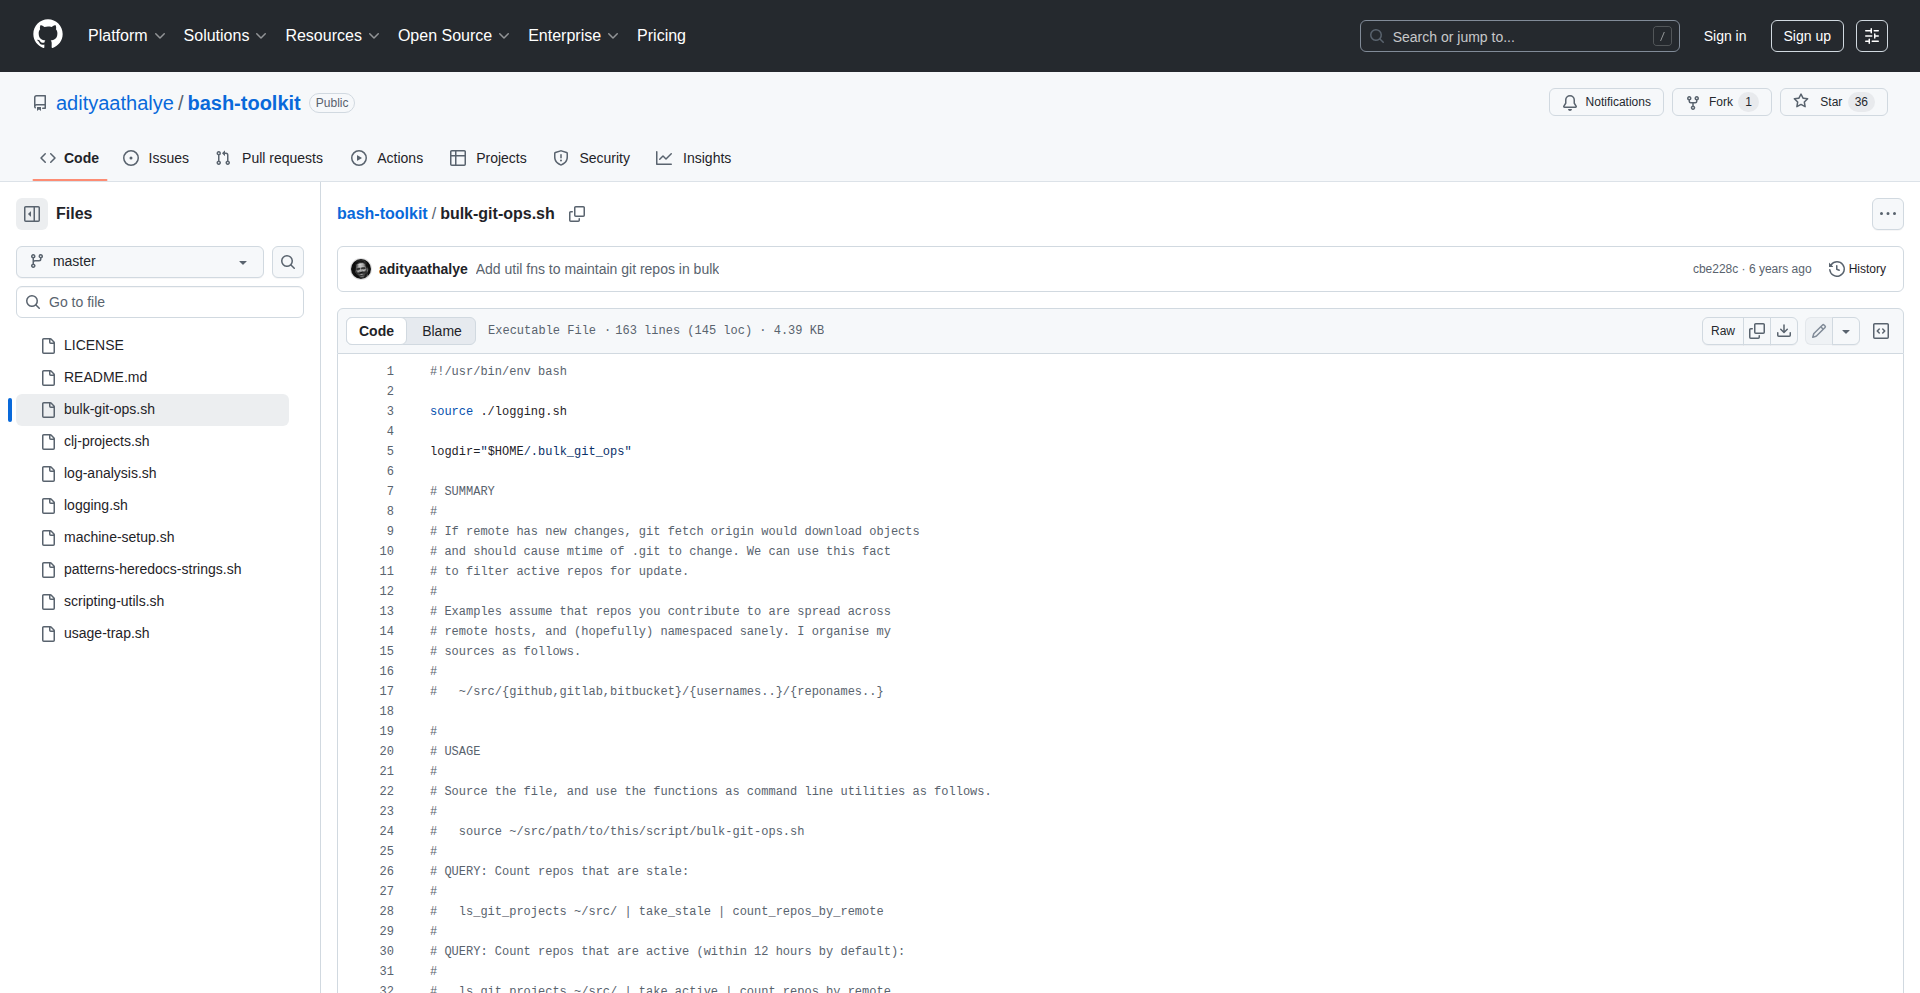Expand the Solutions menu
This screenshot has width=1920, height=993.
tap(225, 36)
